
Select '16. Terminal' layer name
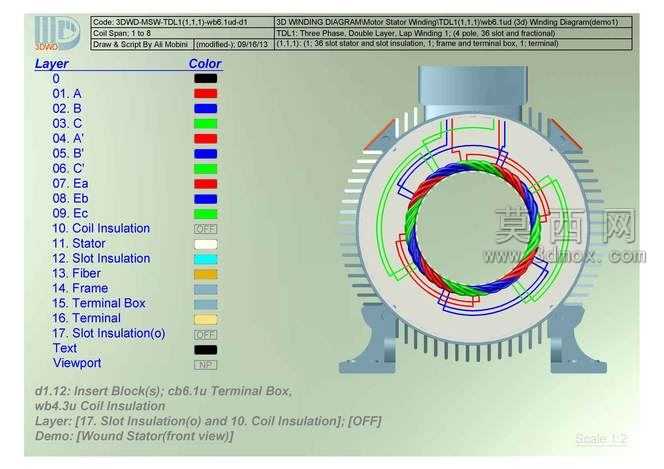[86, 318]
